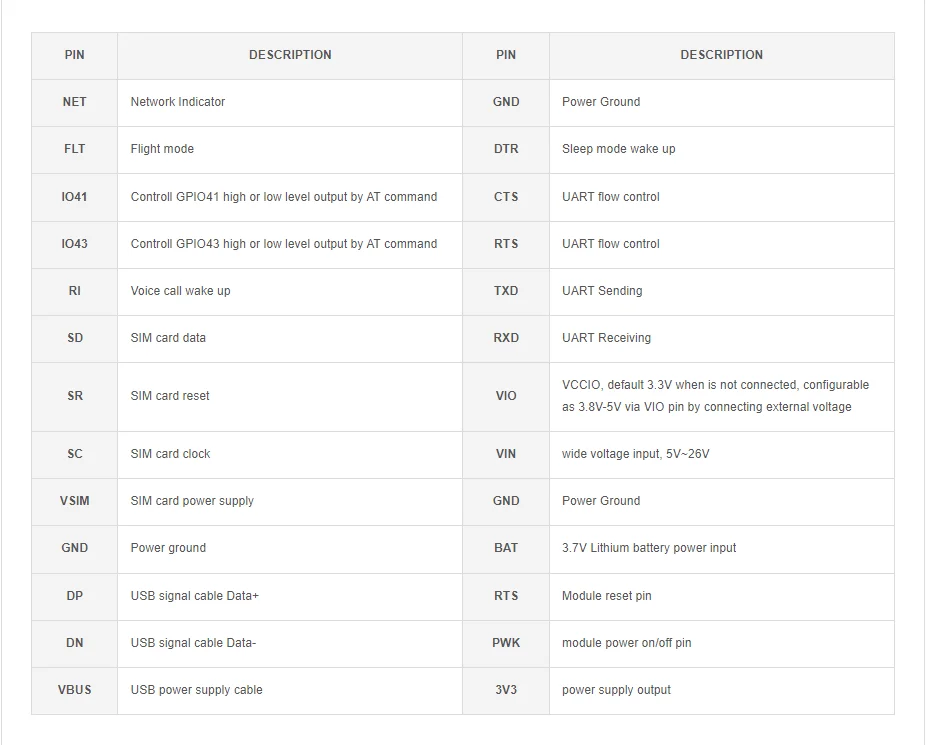The image size is (926, 745).
Task: Click the PWK pin cell
Action: [x=506, y=643]
